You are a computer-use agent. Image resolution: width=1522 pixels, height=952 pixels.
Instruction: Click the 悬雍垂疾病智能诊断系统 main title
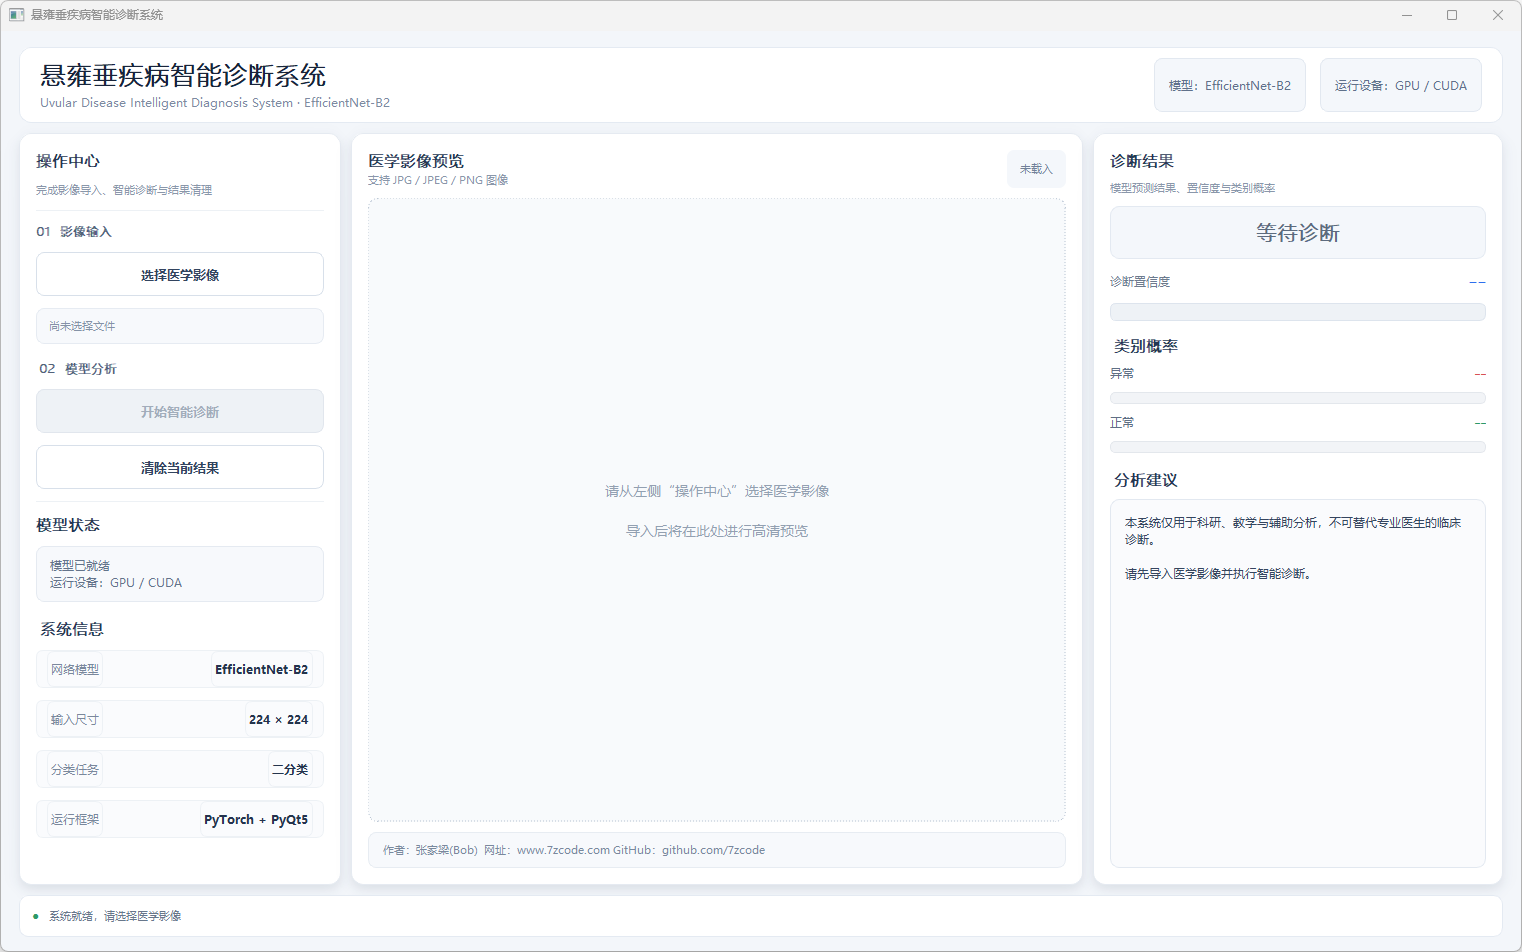(183, 76)
